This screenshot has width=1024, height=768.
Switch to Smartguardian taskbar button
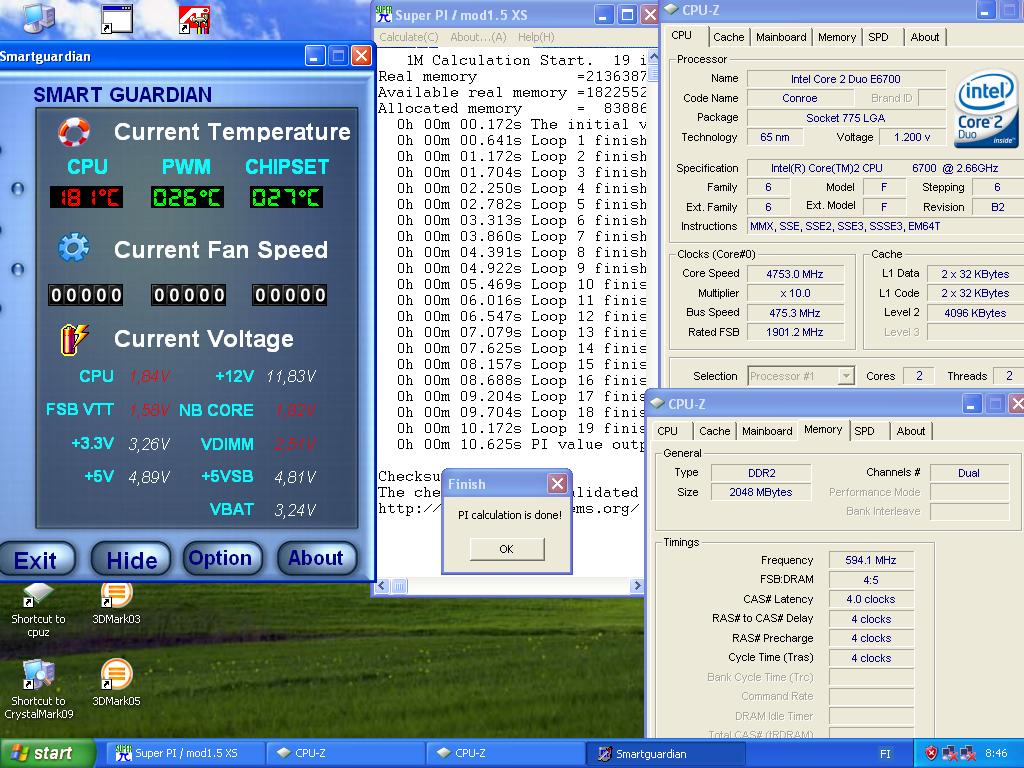point(664,754)
